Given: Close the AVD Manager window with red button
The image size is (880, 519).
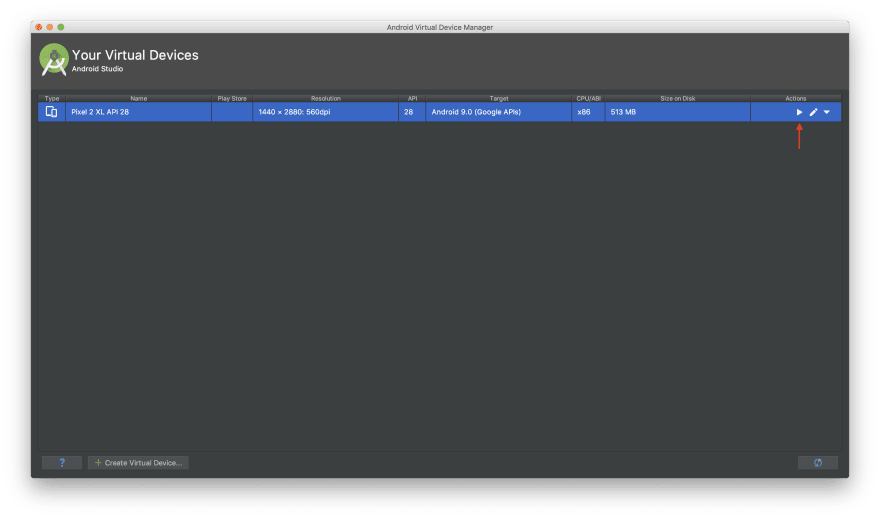Looking at the screenshot, I should 39,27.
